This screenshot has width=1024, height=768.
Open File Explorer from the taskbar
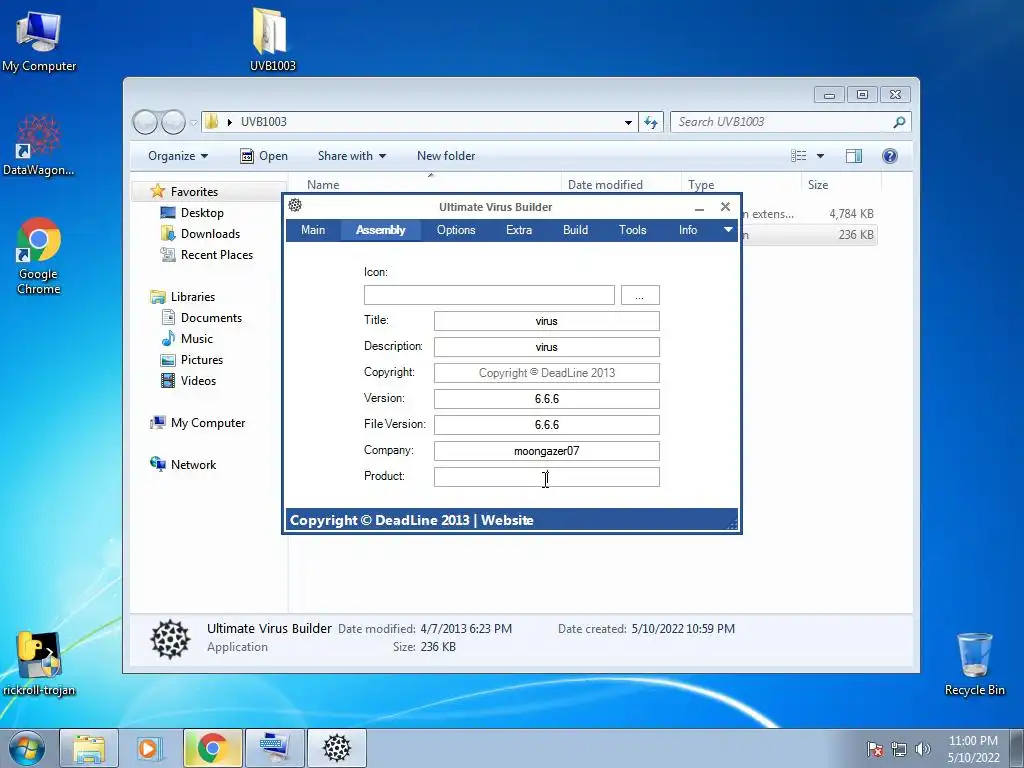click(89, 748)
